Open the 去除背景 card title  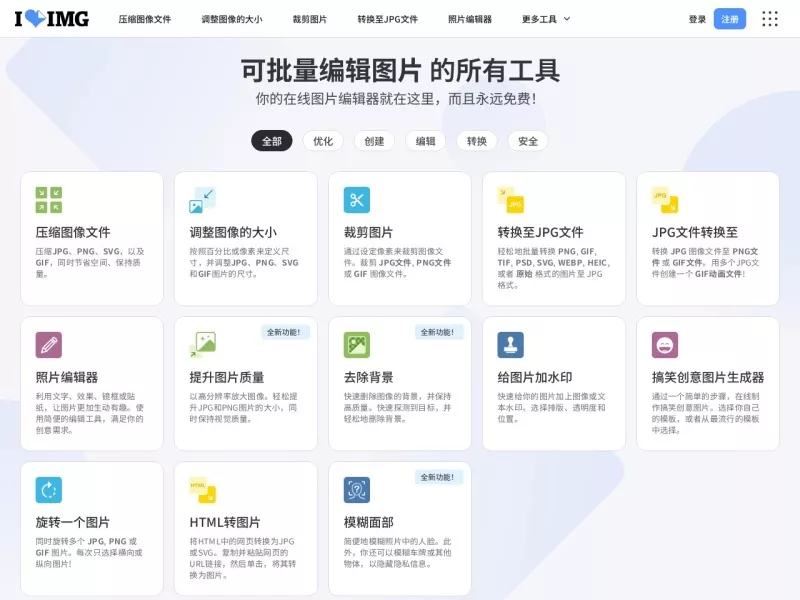pyautogui.click(x=368, y=377)
